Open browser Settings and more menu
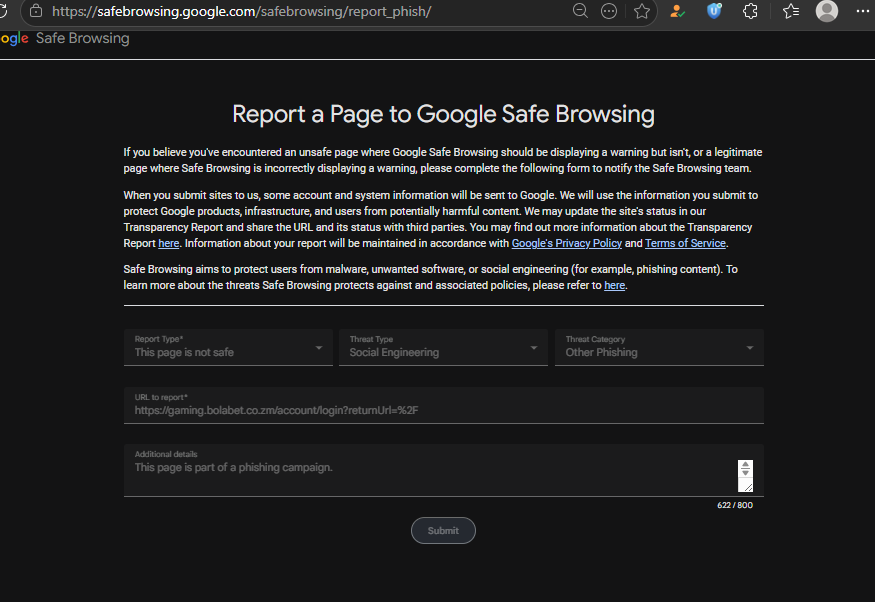This screenshot has width=875, height=602. pos(863,11)
